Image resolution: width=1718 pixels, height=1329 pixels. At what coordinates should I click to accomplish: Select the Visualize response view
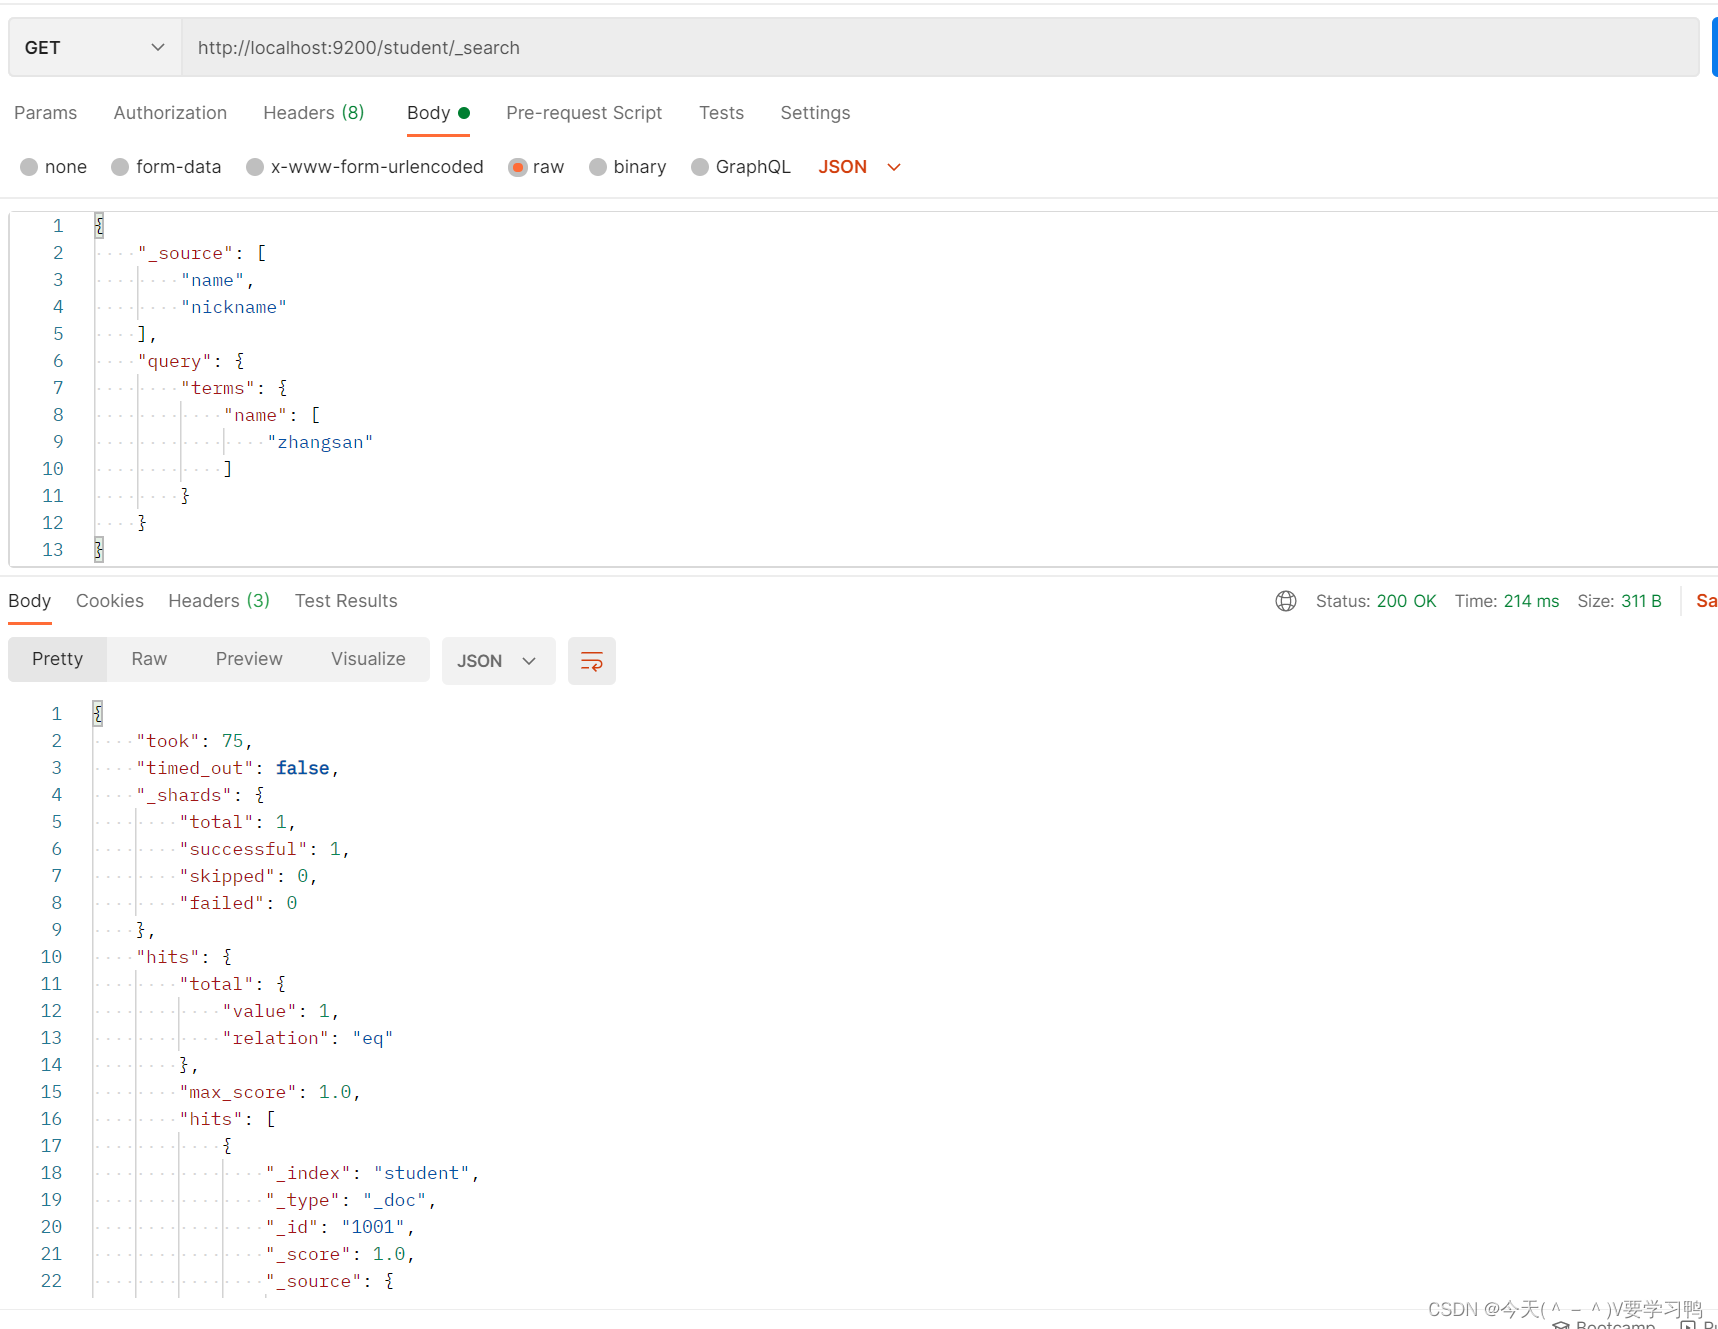click(x=368, y=659)
